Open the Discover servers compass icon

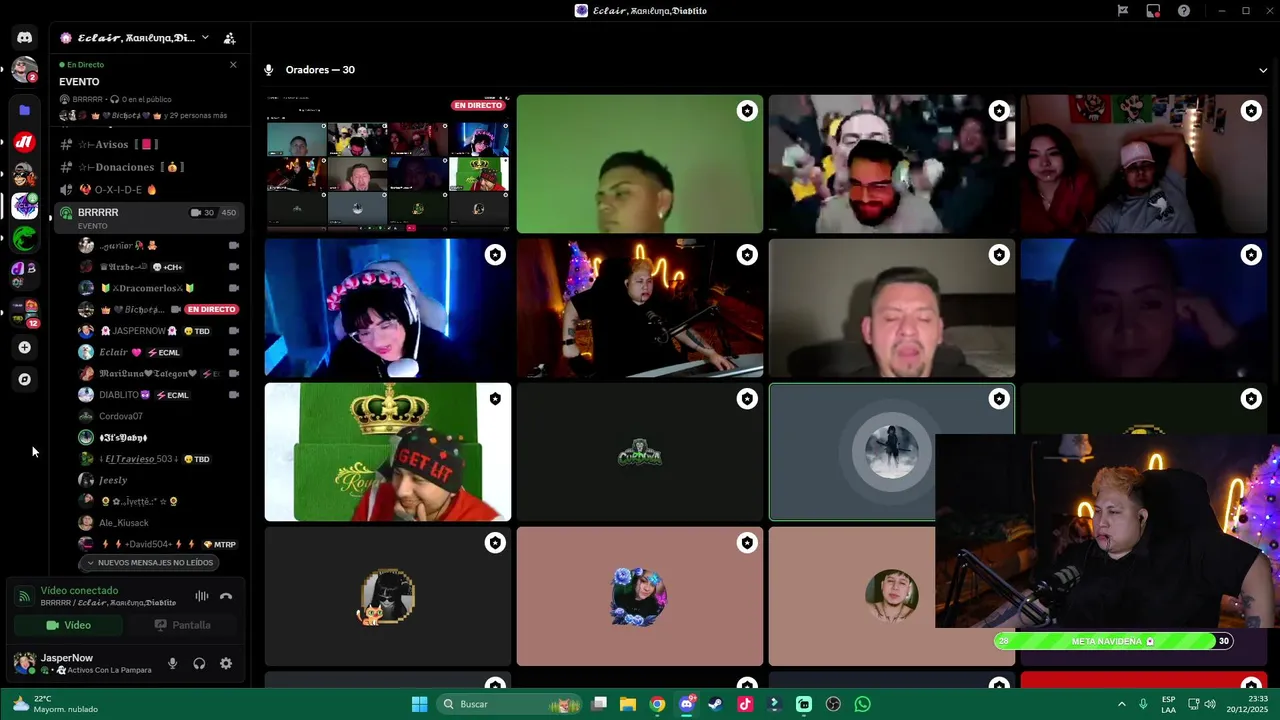24,379
